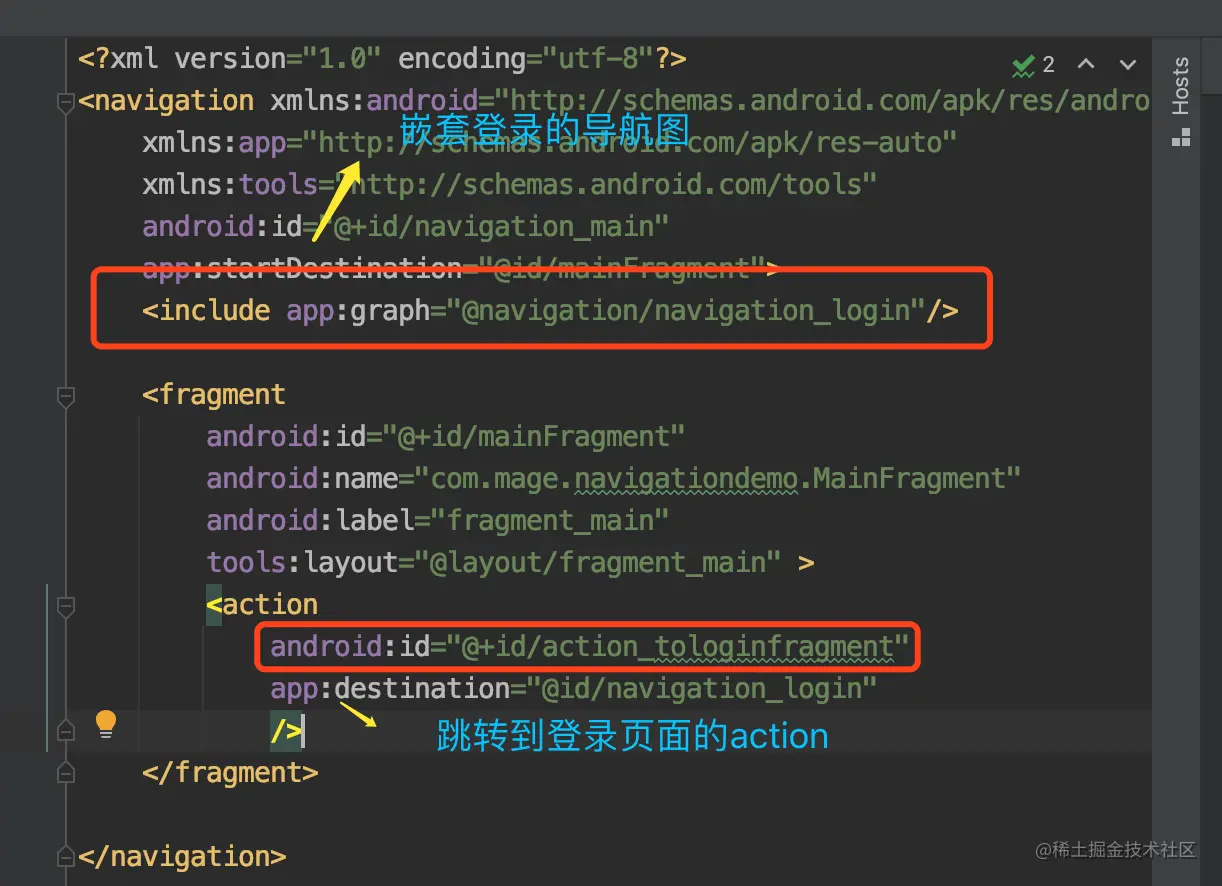Collapse the navigation root tag fold marker

tap(66, 101)
